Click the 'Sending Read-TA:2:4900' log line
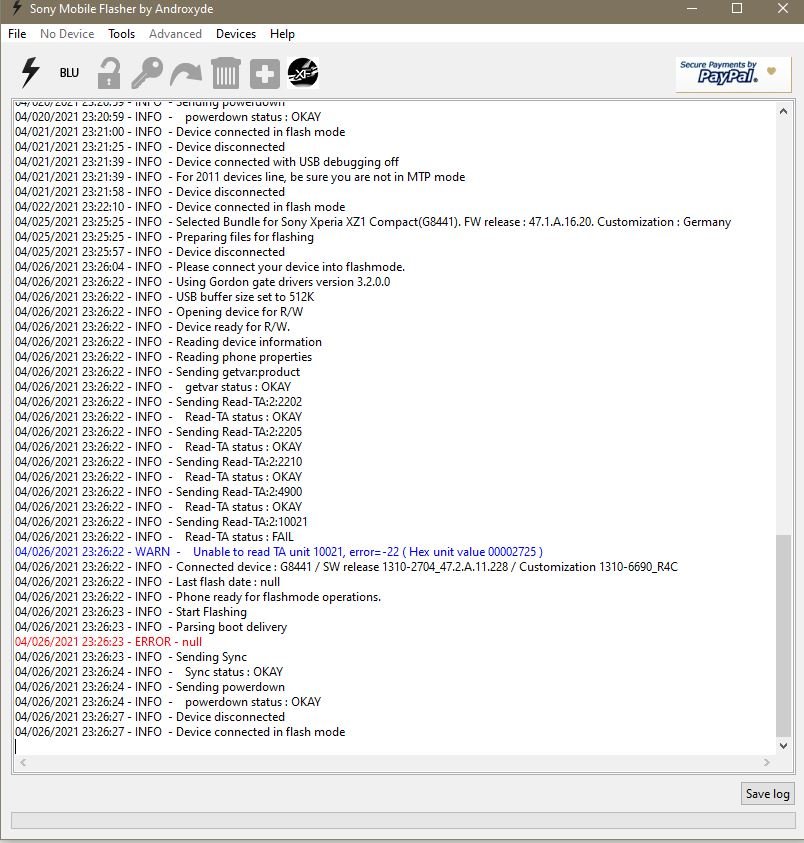 click(x=159, y=491)
